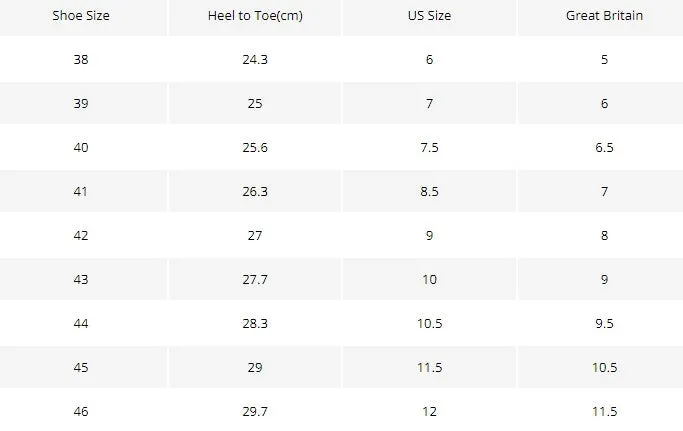Select Great Britain size 10.5 cell
683x431 pixels.
point(604,367)
